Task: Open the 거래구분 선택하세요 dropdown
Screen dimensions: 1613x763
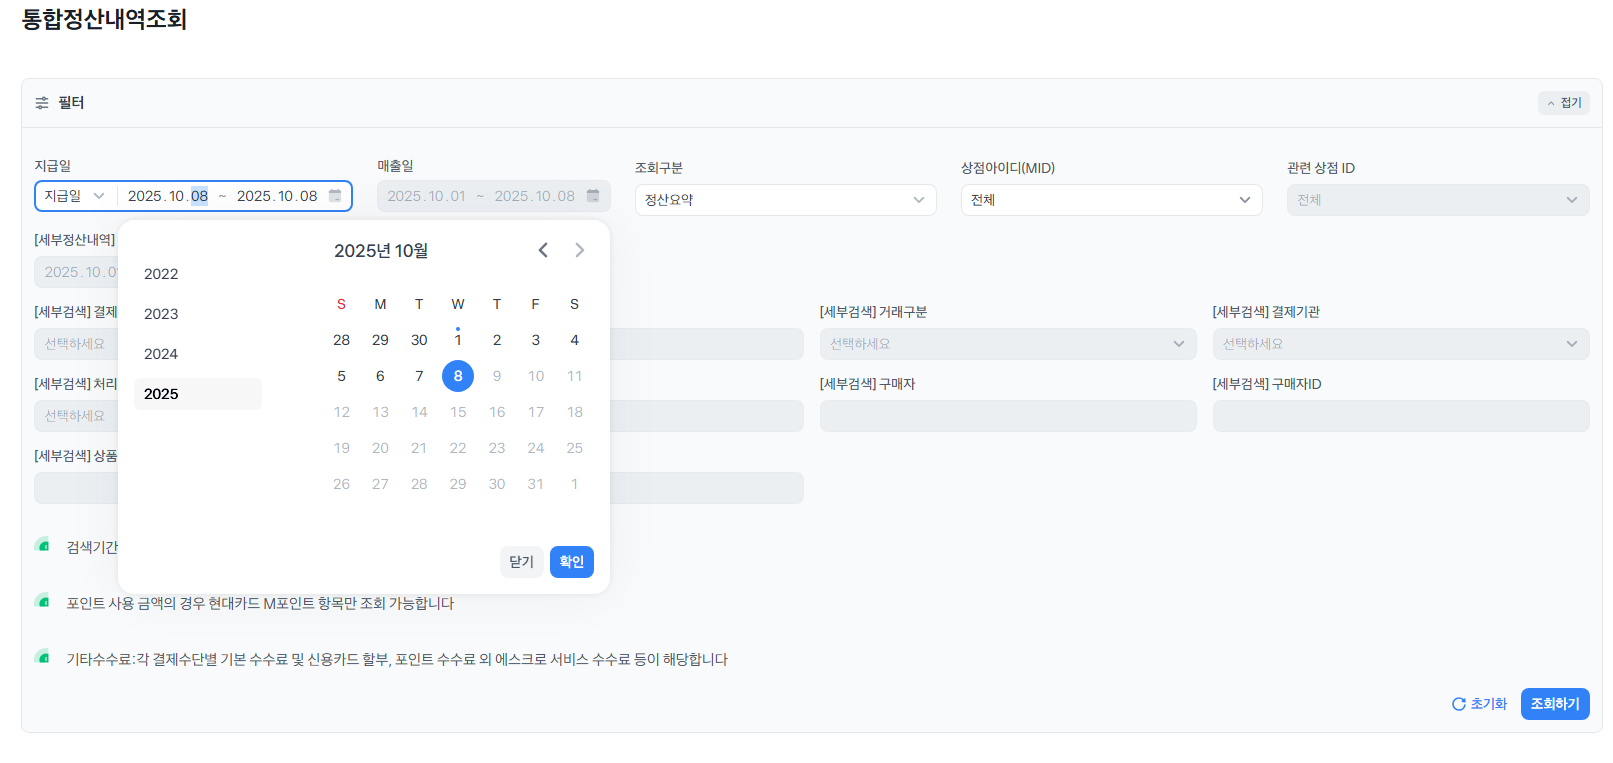Action: (1008, 344)
